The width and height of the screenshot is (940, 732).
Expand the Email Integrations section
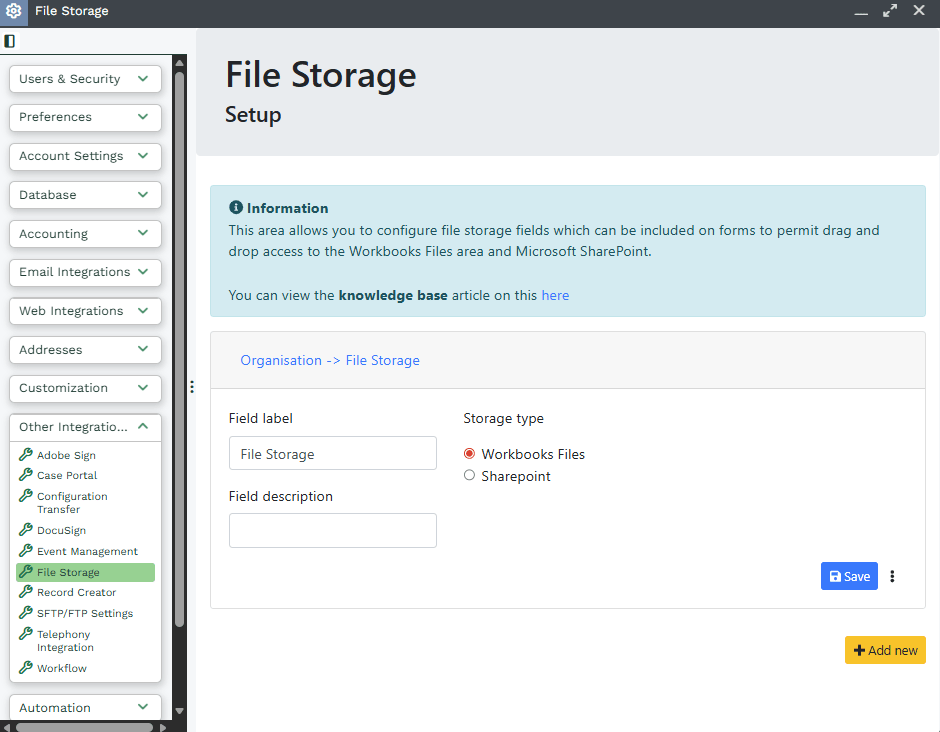click(x=85, y=272)
